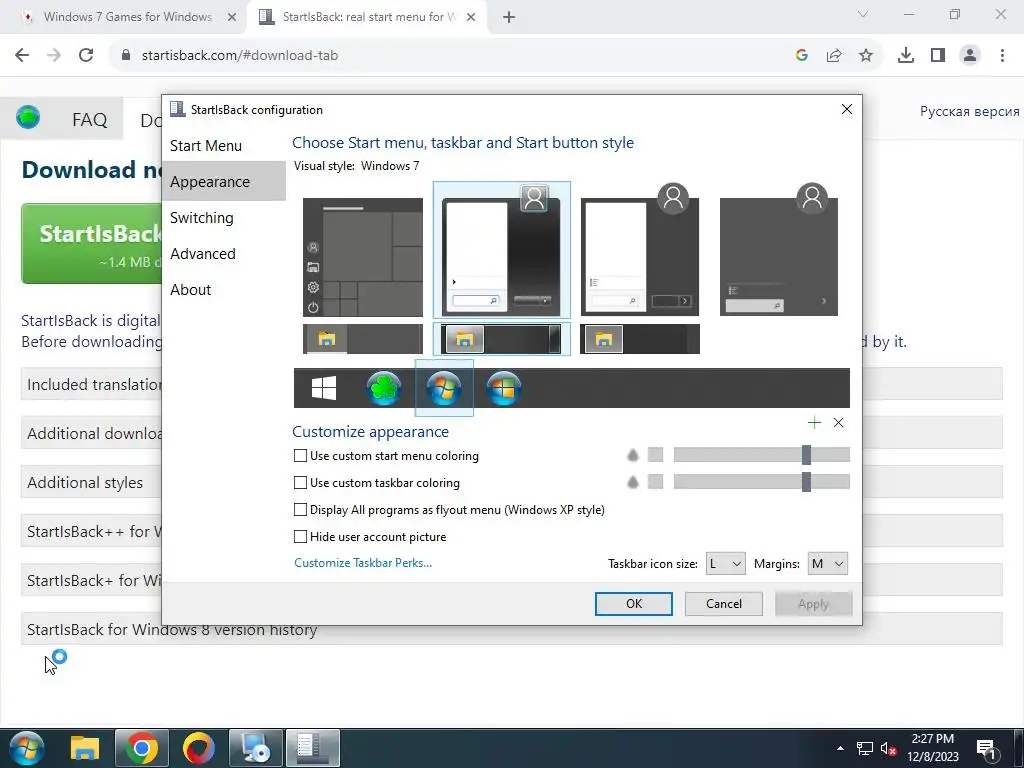Screen dimensions: 1024x768
Task: Click the Google icon in the address bar
Action: (x=802, y=56)
